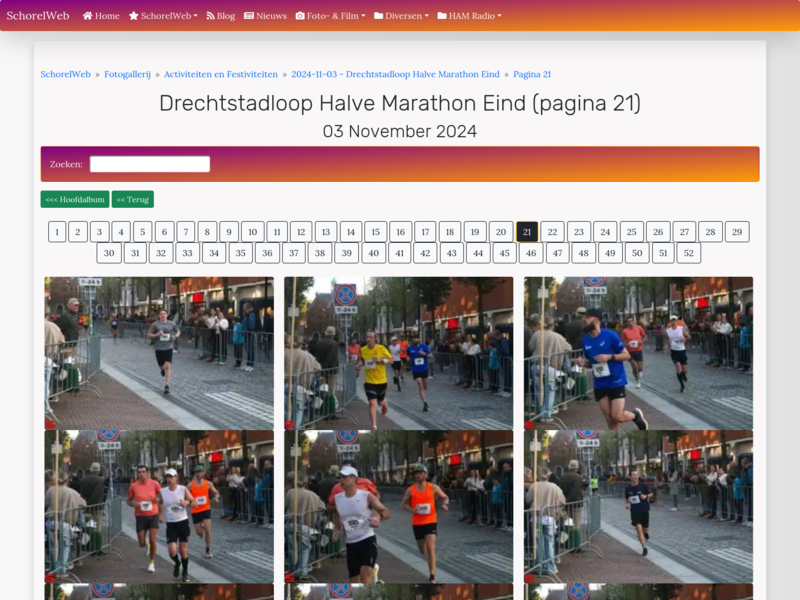Go to previous page 20

tap(501, 232)
